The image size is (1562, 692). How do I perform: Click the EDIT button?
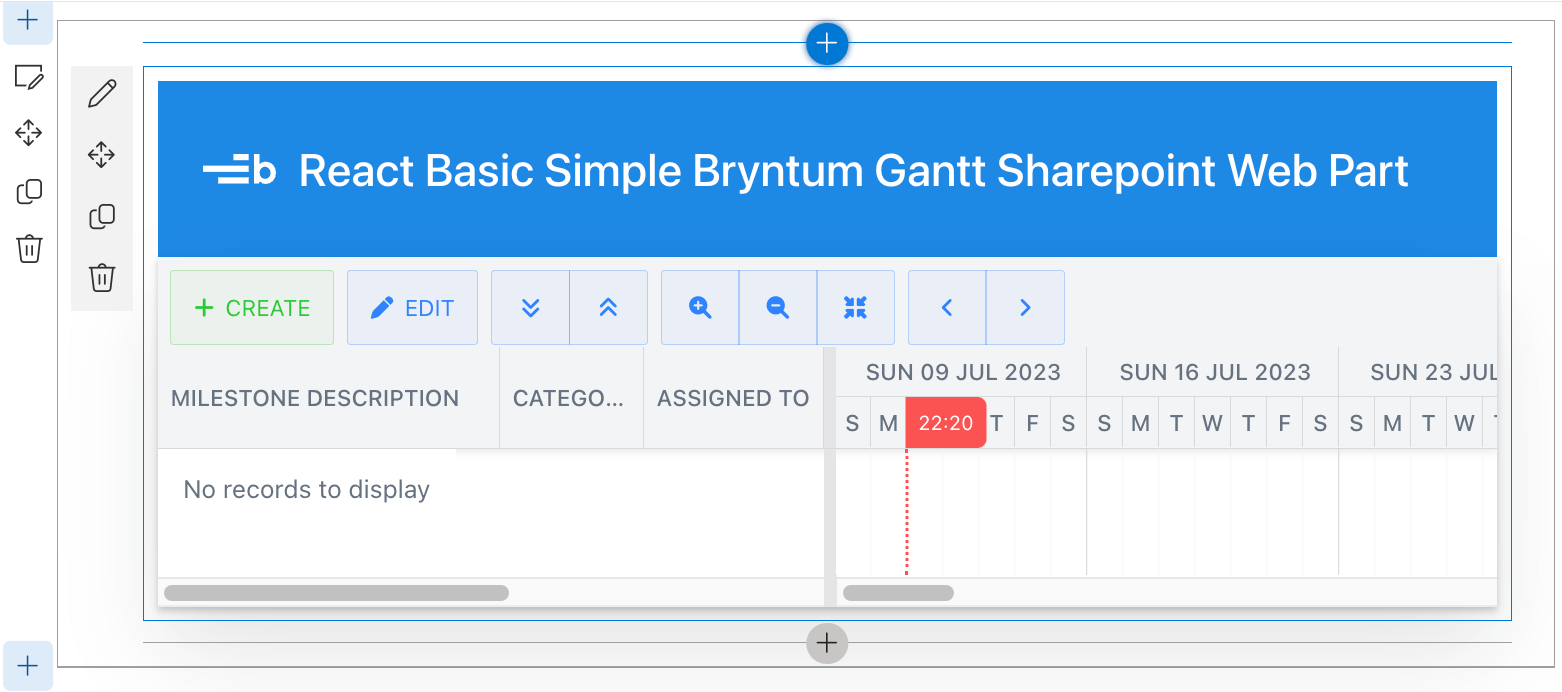412,308
